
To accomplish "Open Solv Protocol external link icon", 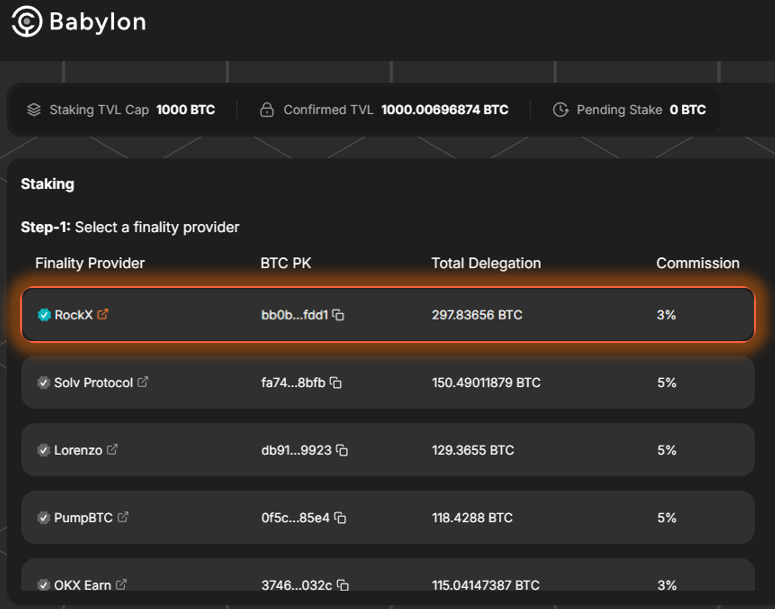I will (x=142, y=382).
